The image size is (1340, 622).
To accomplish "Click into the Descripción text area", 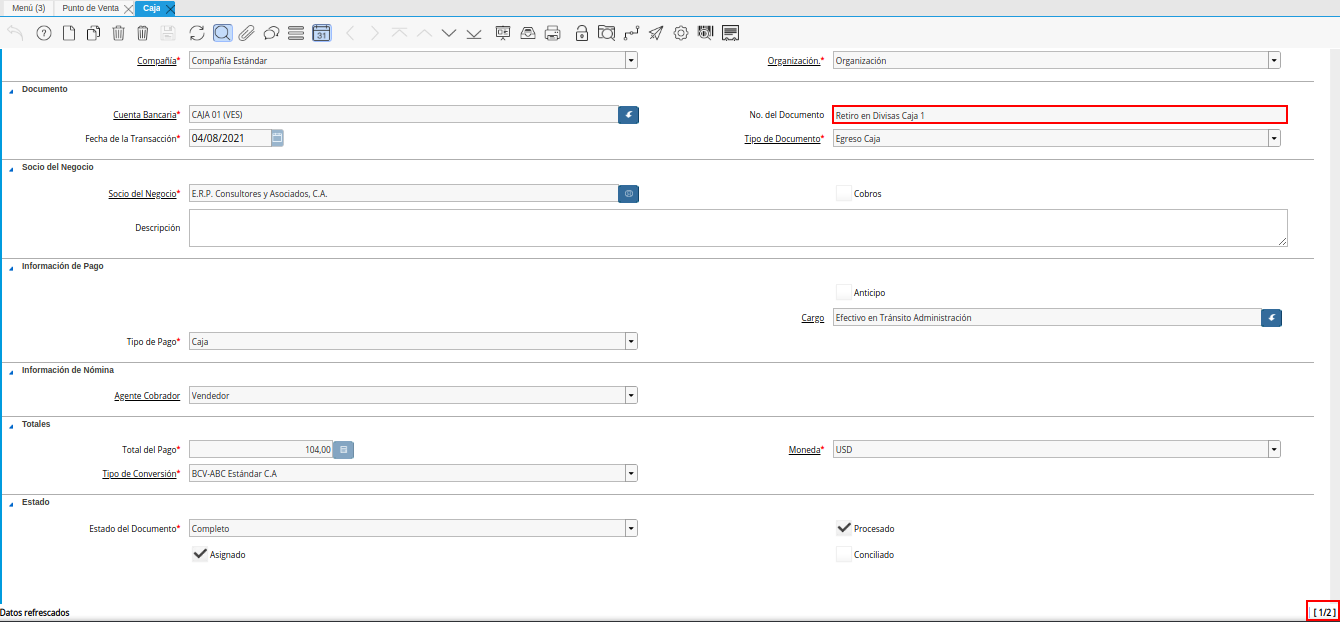I will [x=737, y=228].
